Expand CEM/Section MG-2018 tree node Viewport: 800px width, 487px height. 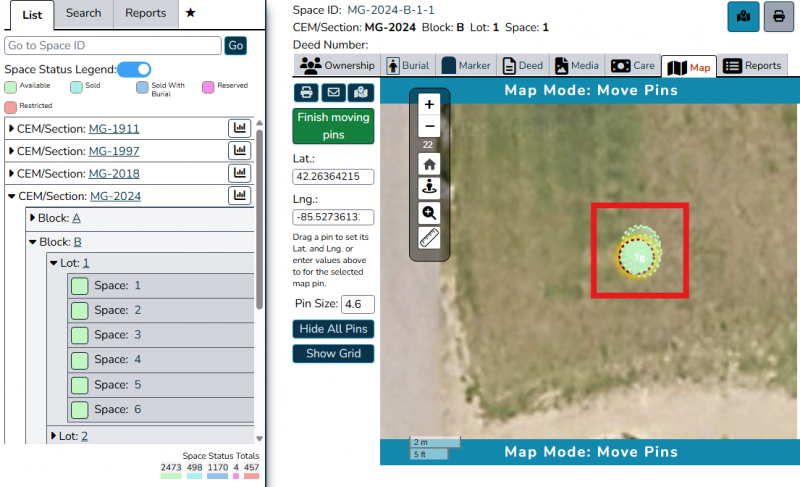(x=11, y=173)
